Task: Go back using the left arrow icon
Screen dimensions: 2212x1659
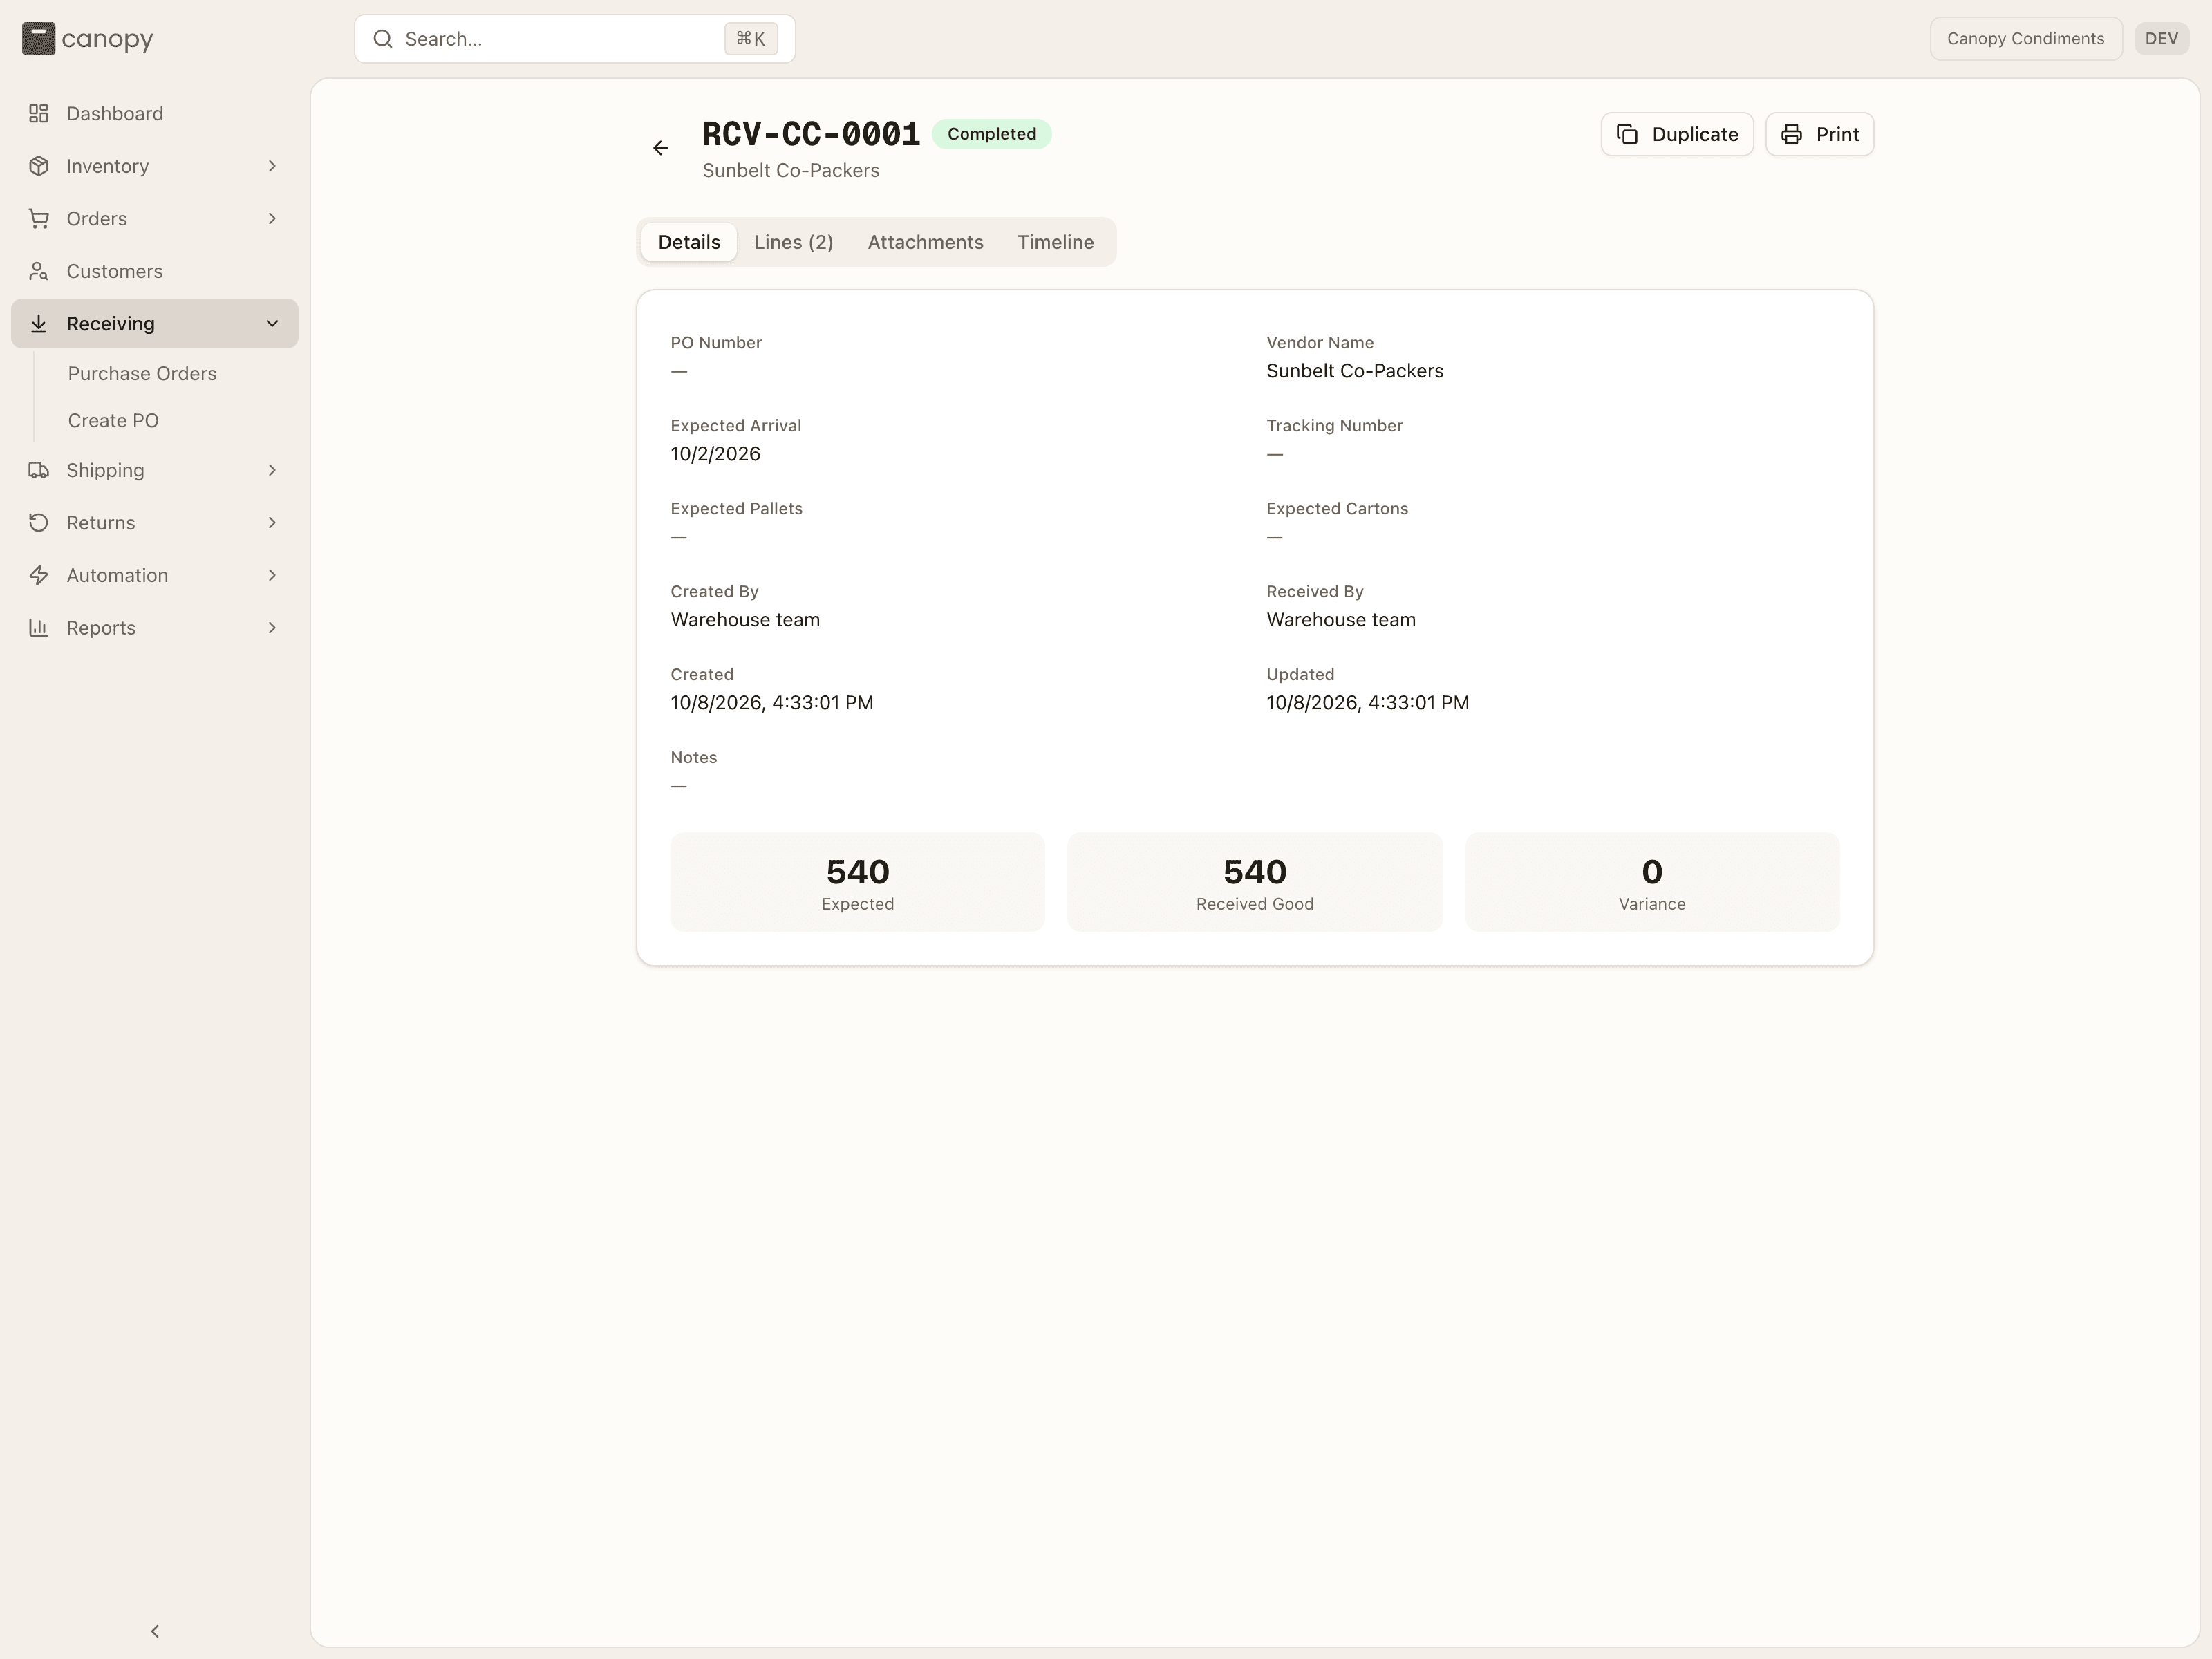Action: (660, 148)
